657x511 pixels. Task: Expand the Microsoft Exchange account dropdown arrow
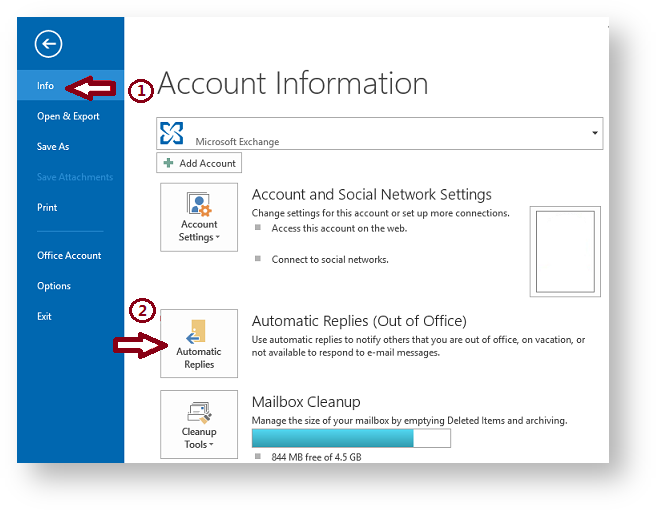tap(595, 133)
